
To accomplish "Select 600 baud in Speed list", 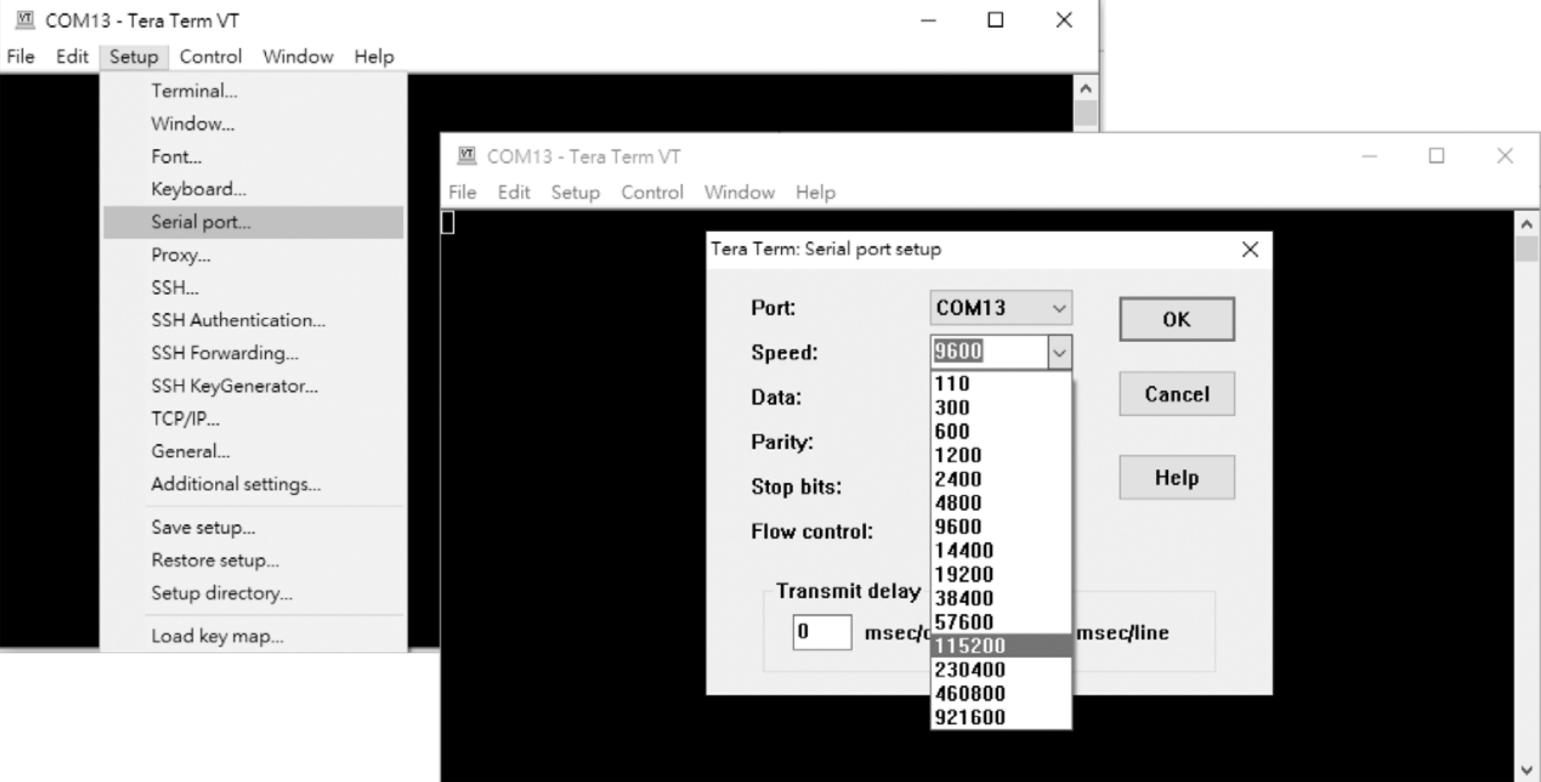I will [1001, 431].
